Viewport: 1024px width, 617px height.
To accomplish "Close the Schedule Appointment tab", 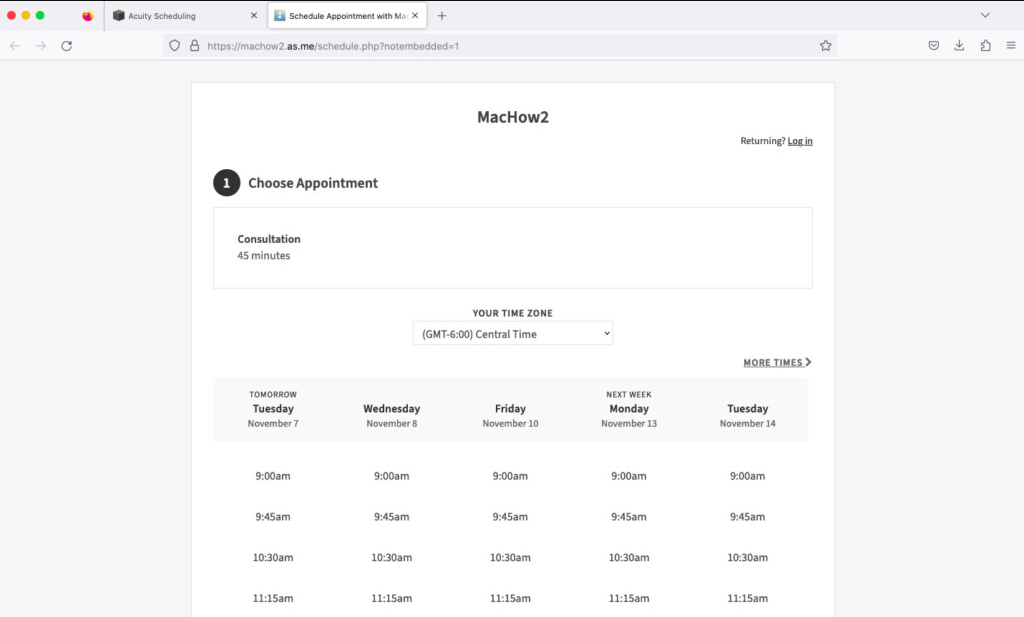I will tap(415, 16).
